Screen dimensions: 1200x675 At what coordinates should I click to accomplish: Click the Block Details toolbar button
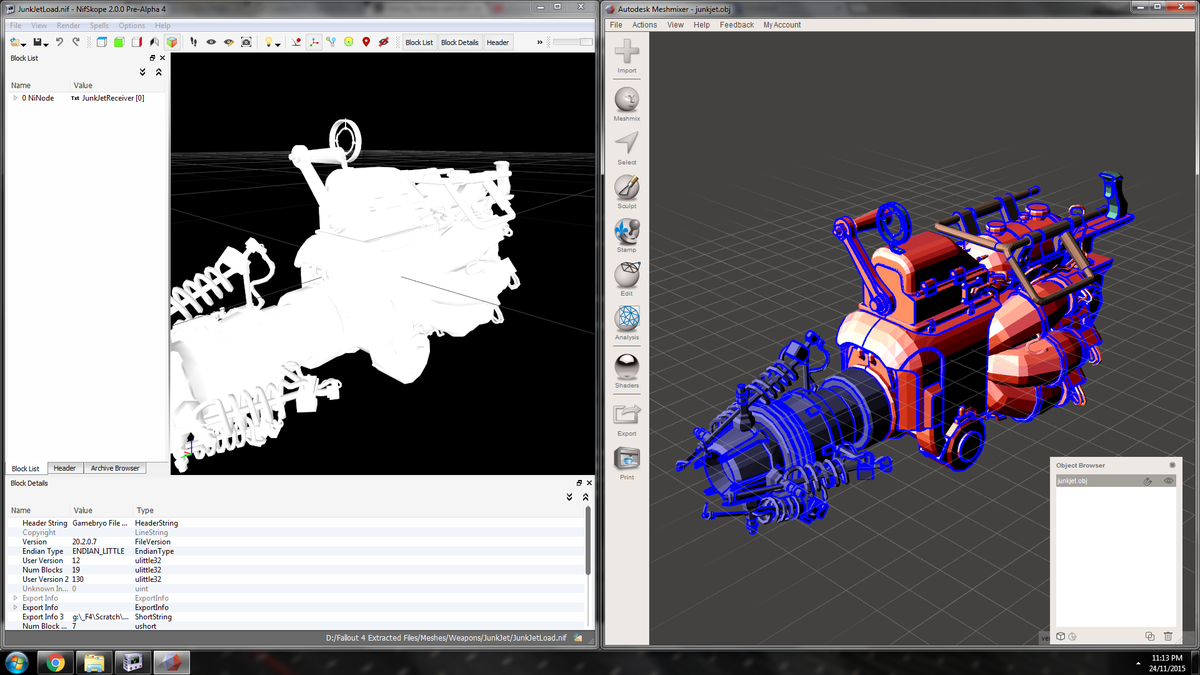460,42
